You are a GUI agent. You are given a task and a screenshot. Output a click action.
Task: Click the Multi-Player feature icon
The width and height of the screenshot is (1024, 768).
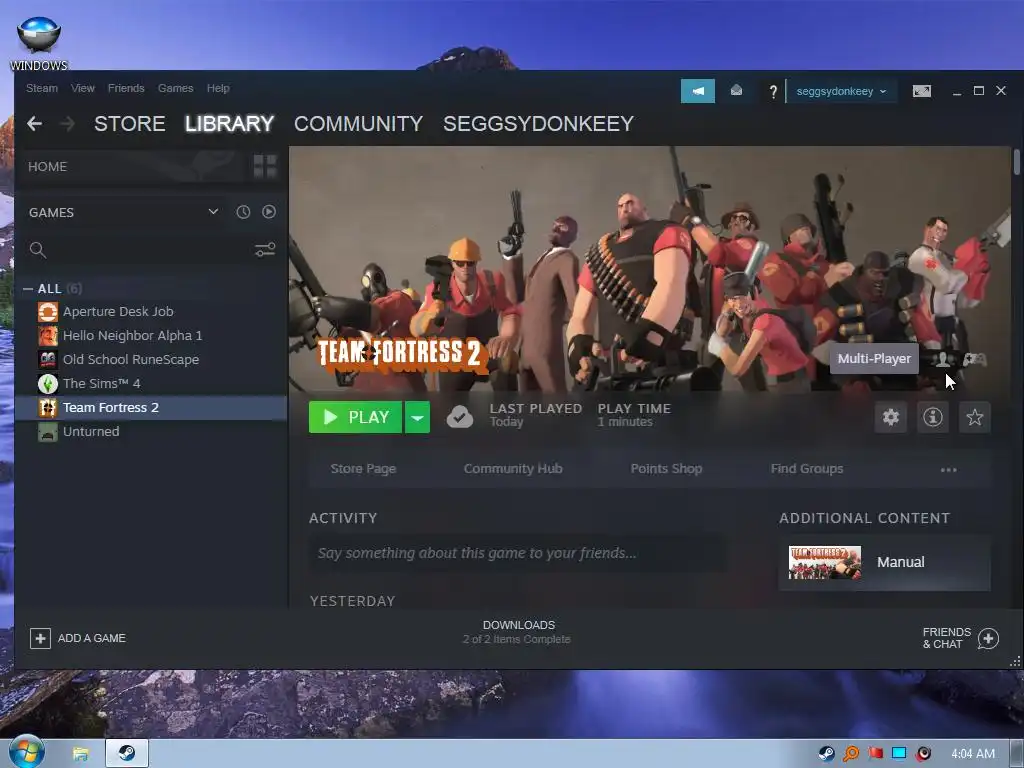tap(942, 359)
